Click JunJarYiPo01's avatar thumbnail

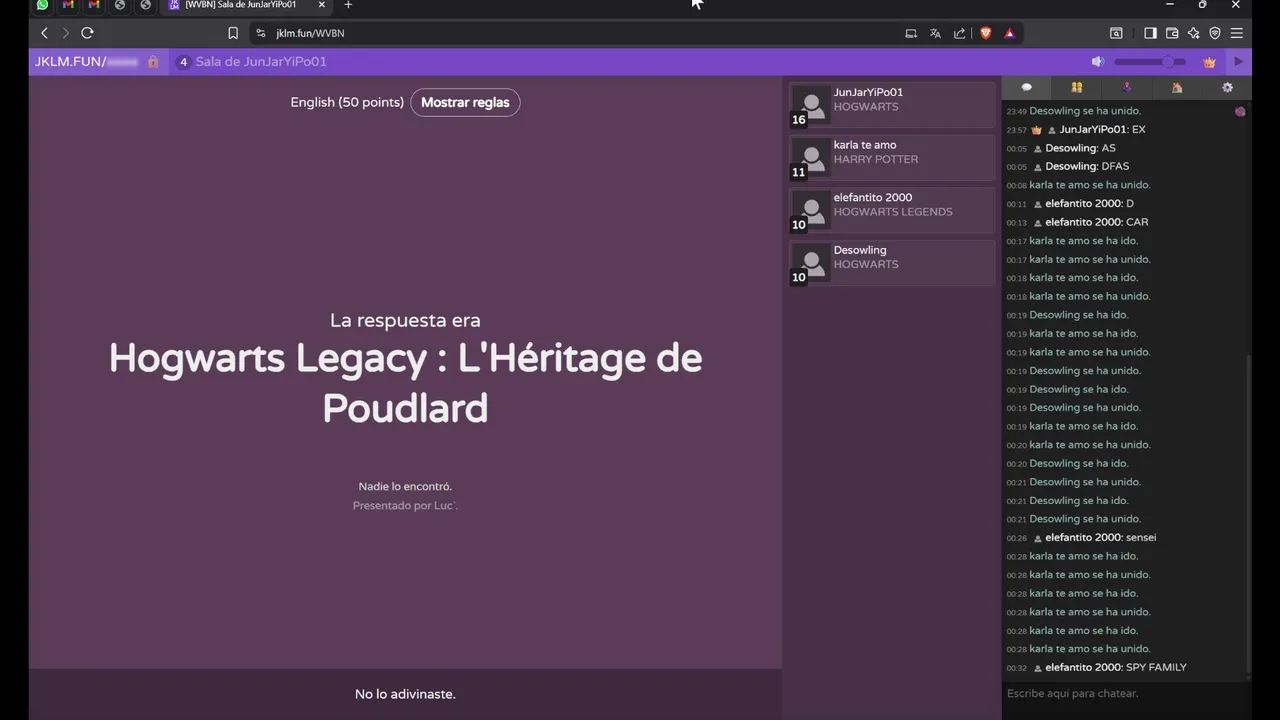pyautogui.click(x=811, y=105)
